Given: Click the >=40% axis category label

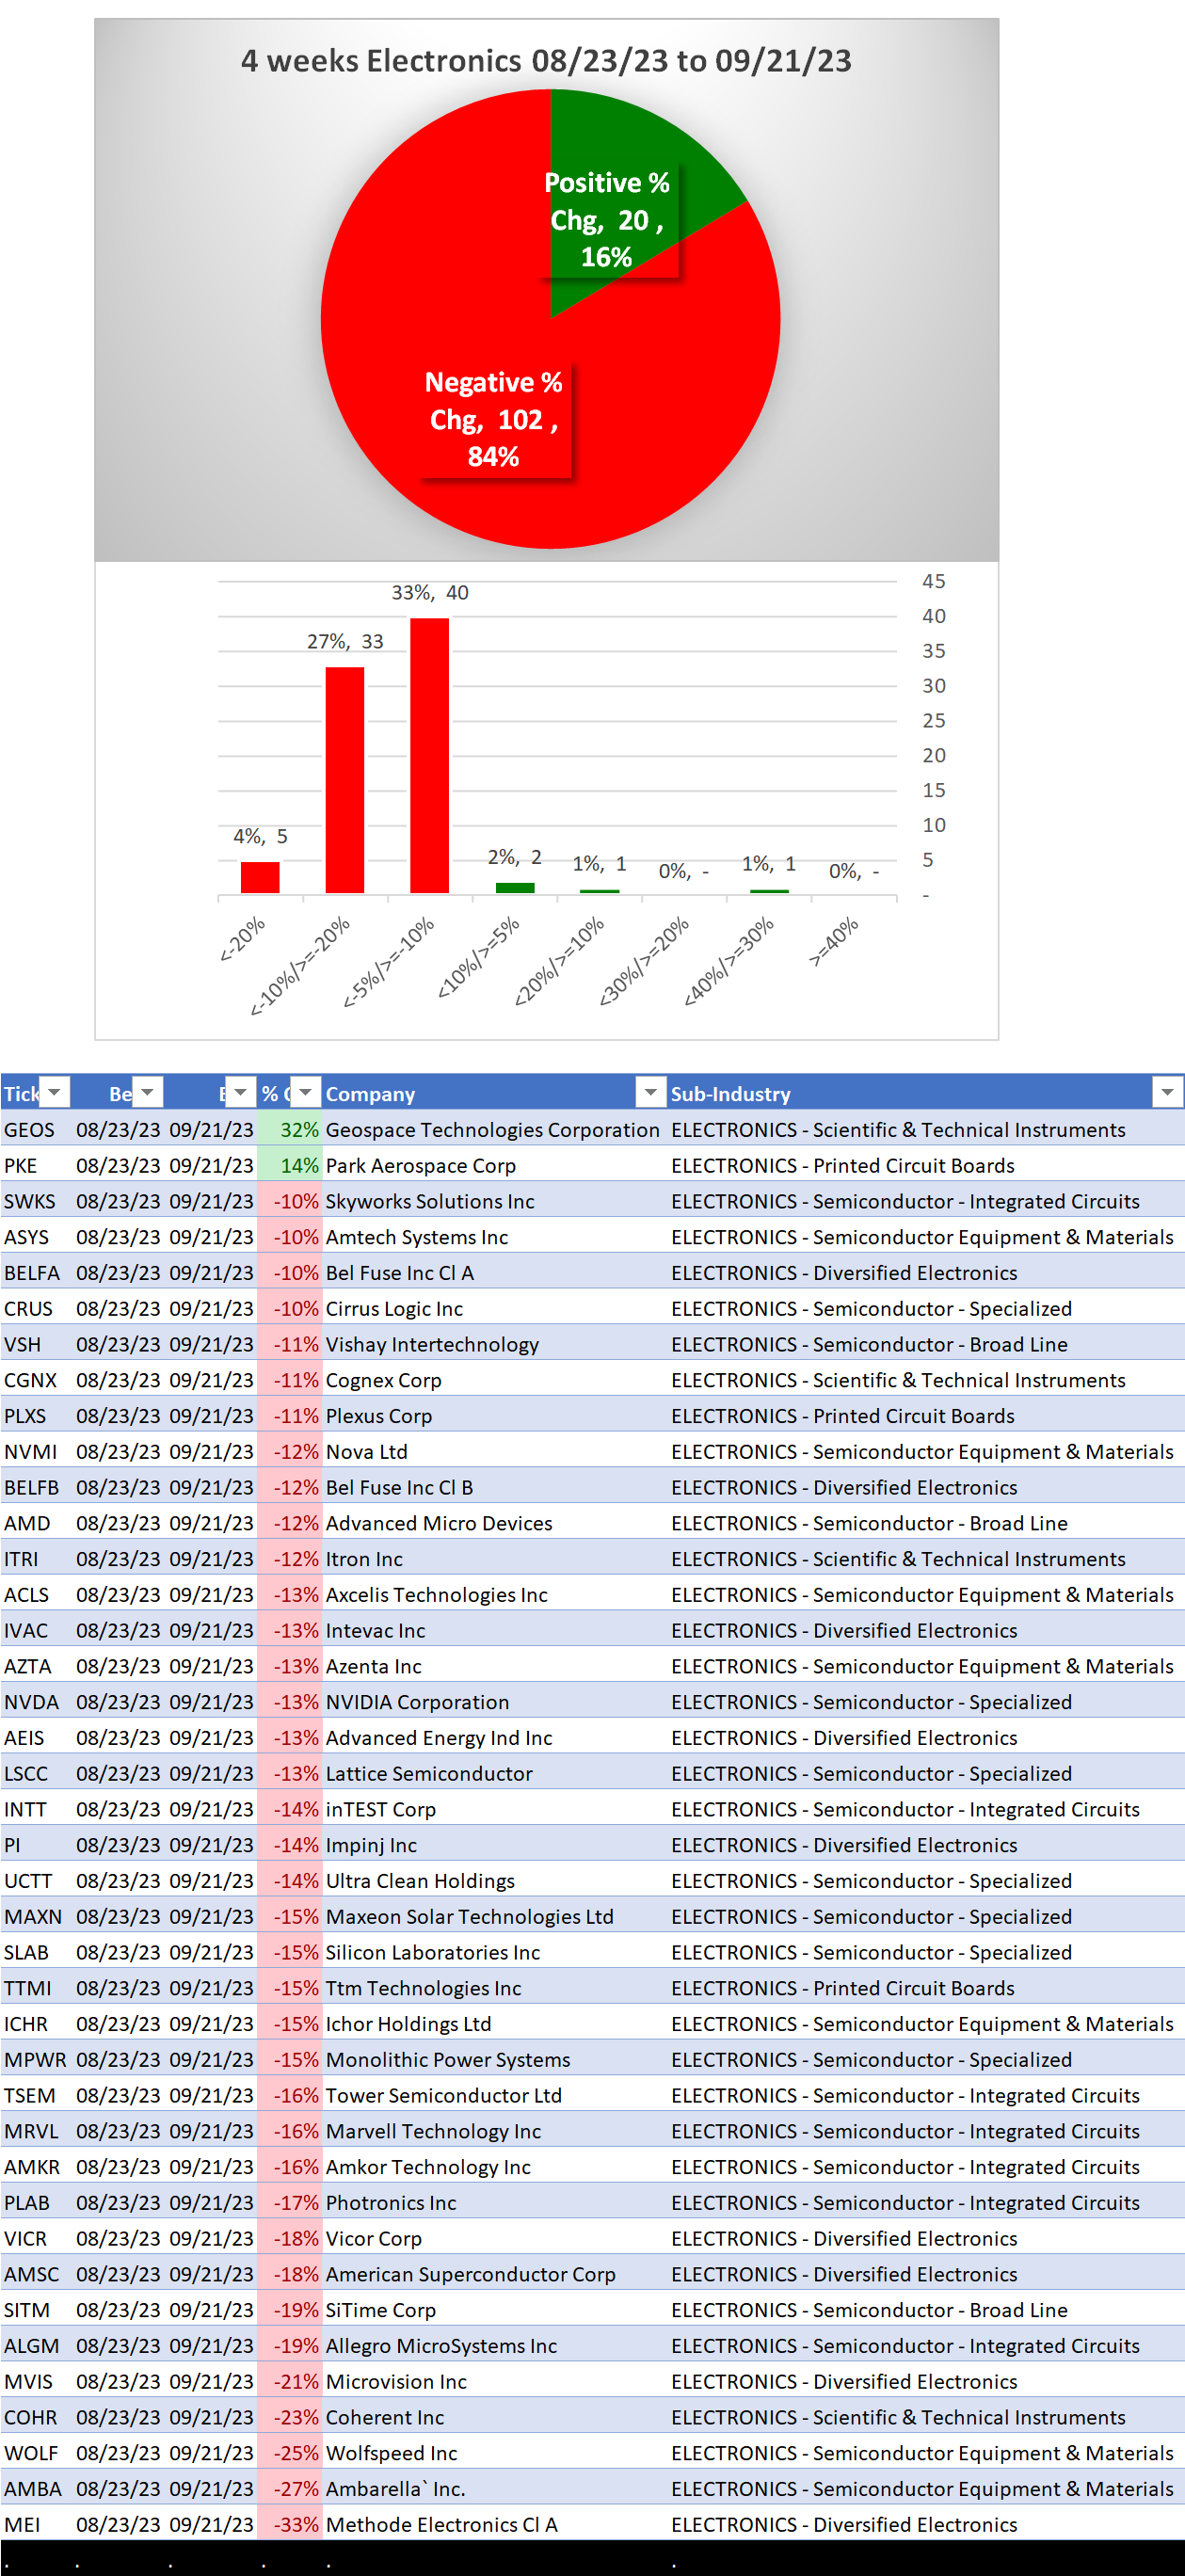Looking at the screenshot, I should click(x=834, y=941).
